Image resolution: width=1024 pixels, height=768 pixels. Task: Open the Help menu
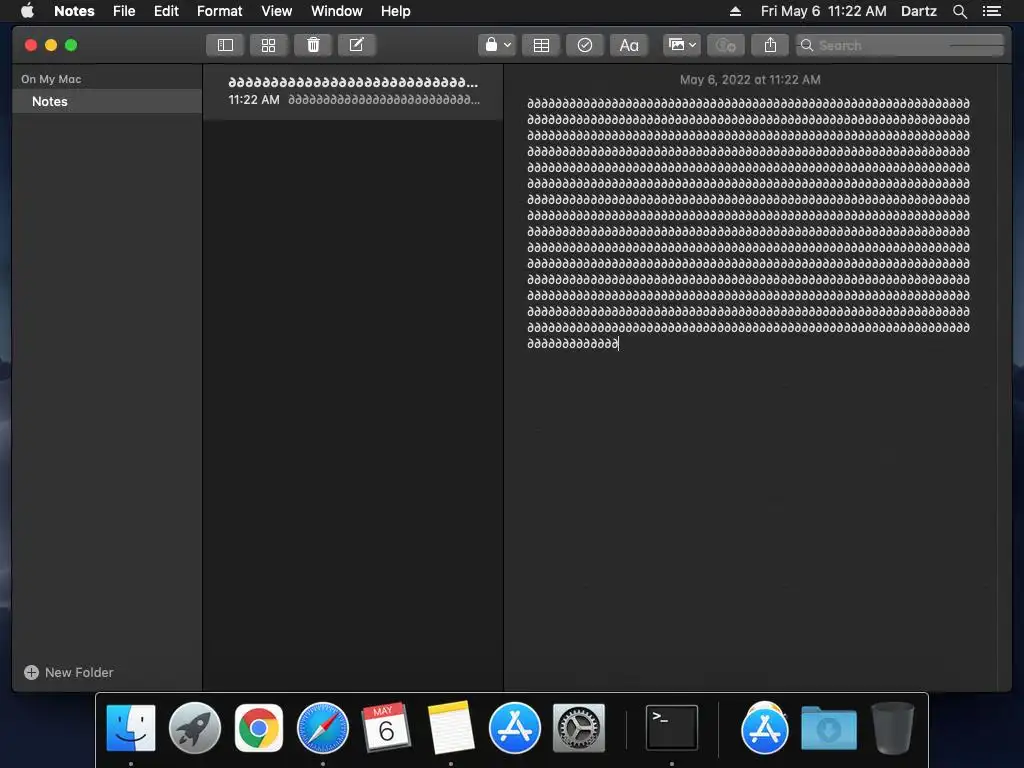396,11
